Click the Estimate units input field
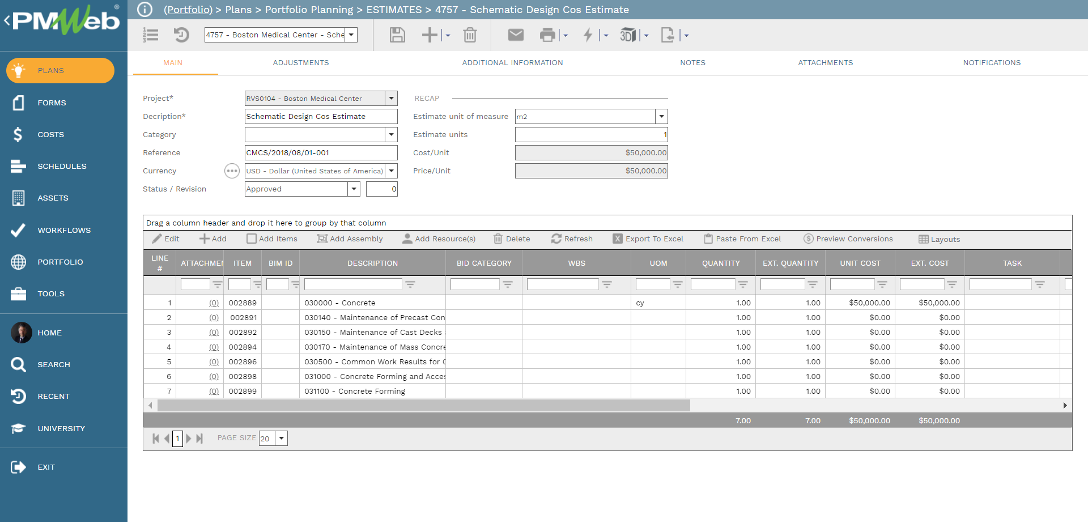The height and width of the screenshot is (522, 1089). pos(591,135)
